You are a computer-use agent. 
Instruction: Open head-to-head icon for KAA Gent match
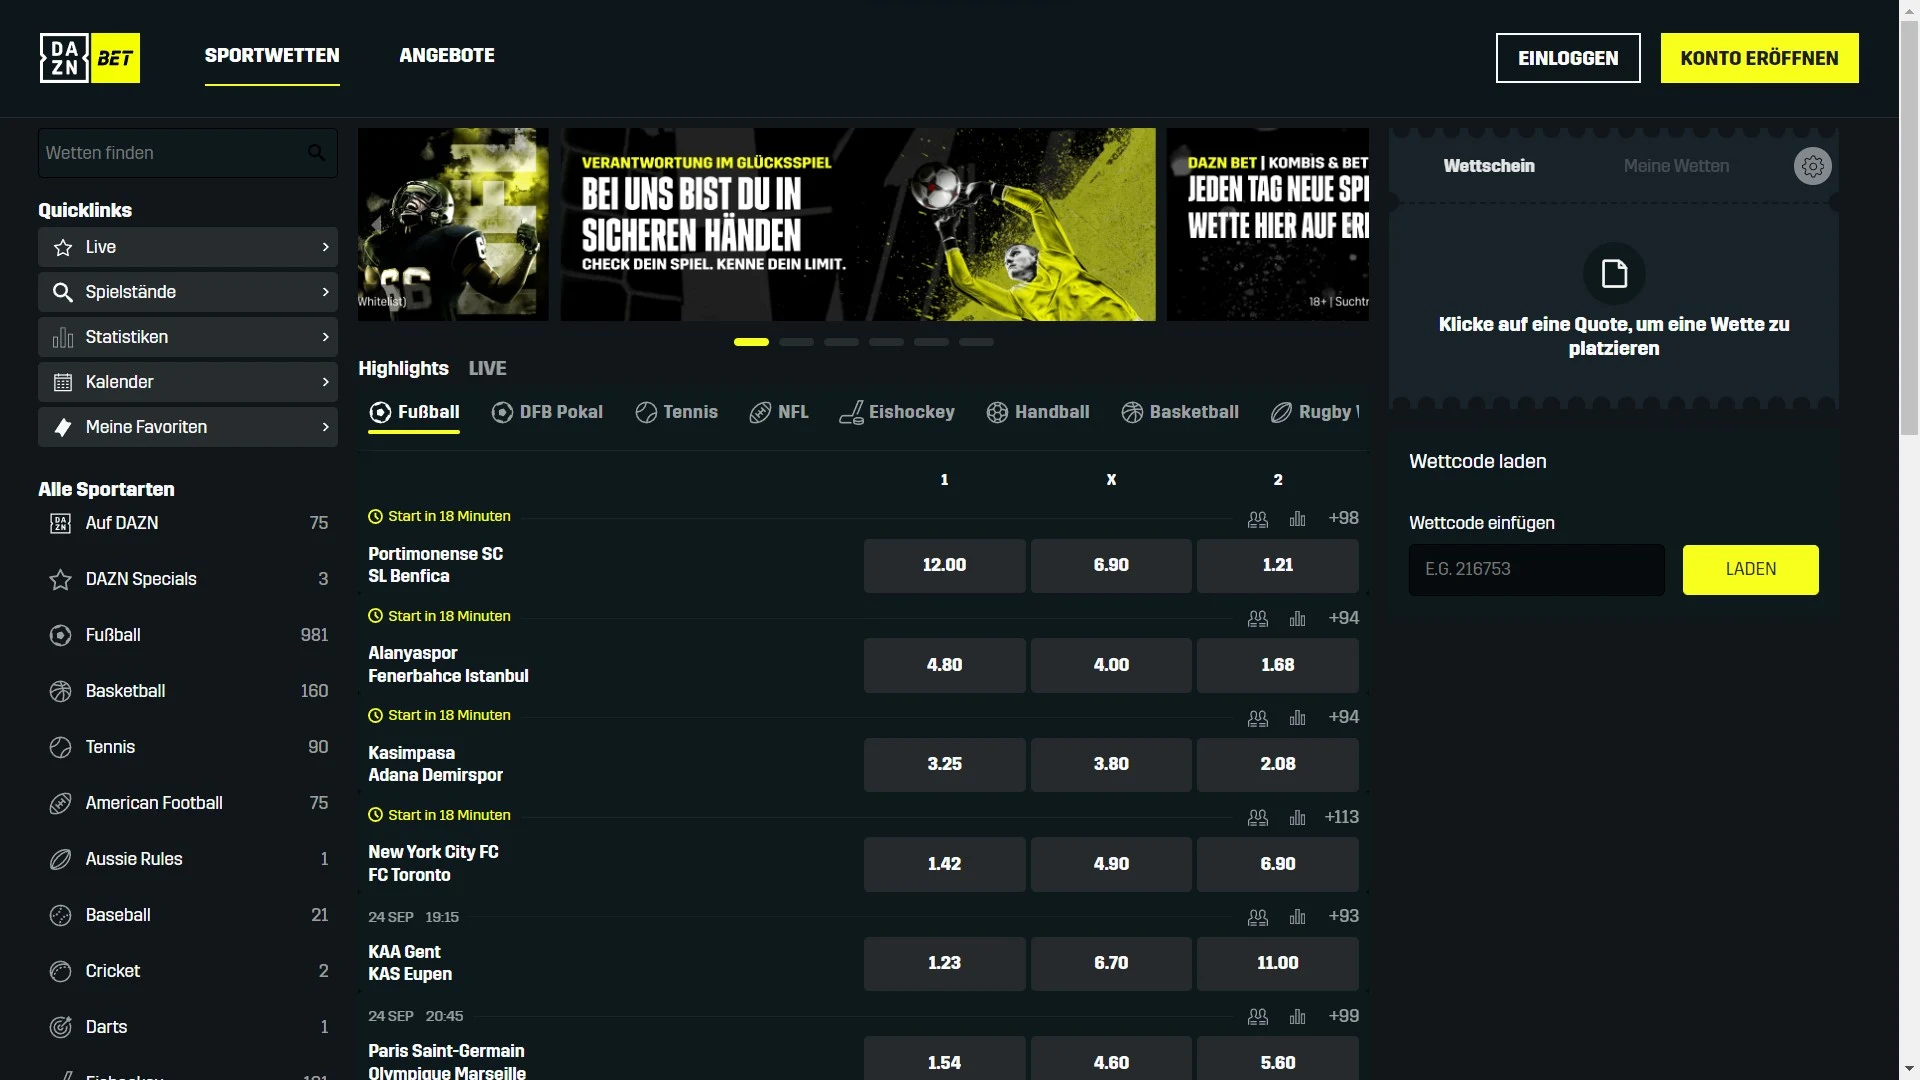pos(1258,917)
